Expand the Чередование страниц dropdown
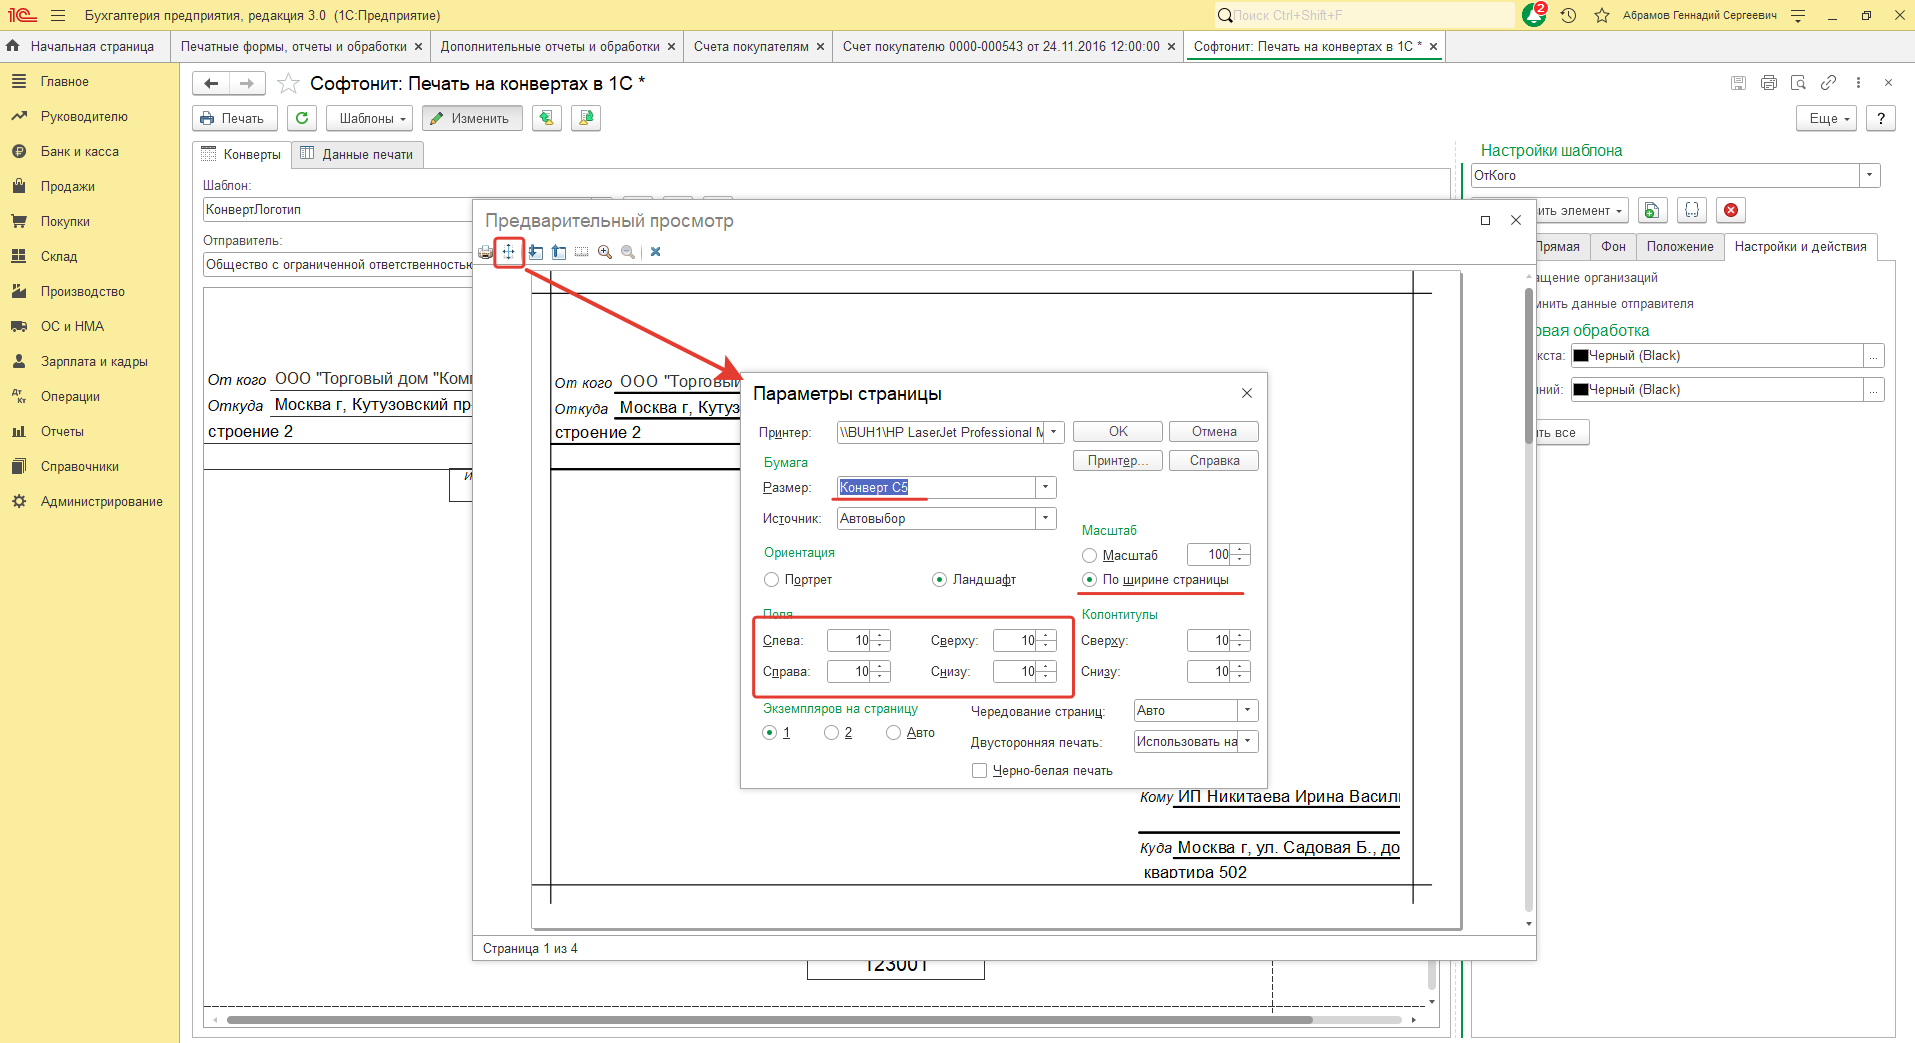 [1247, 711]
